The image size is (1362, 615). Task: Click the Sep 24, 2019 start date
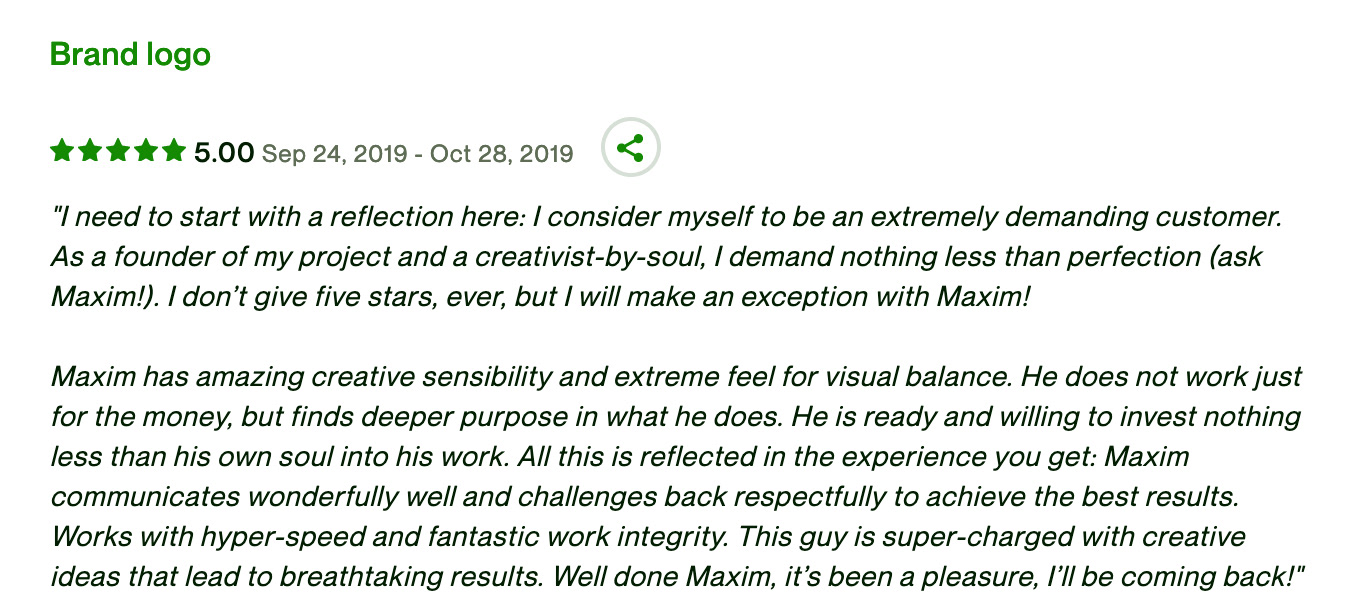[334, 154]
